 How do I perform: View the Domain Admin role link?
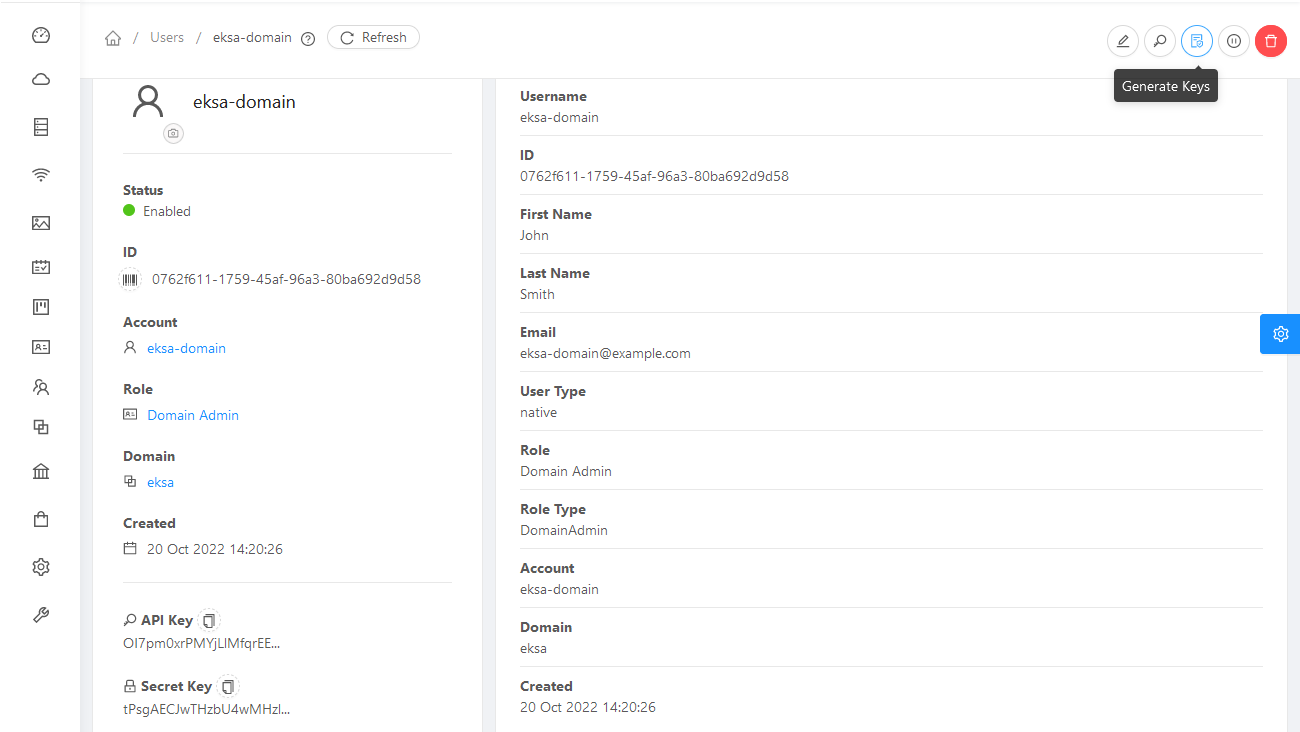click(193, 414)
